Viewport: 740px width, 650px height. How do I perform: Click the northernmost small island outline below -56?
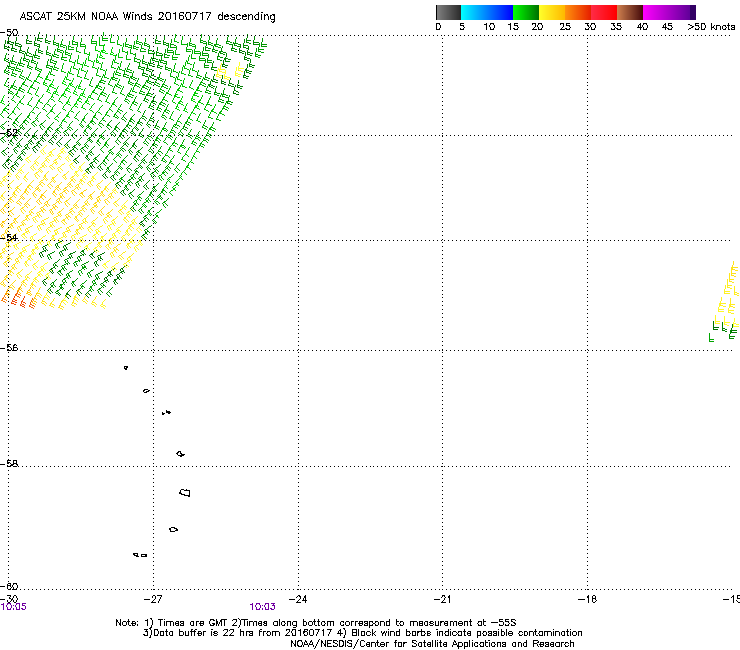pyautogui.click(x=126, y=367)
